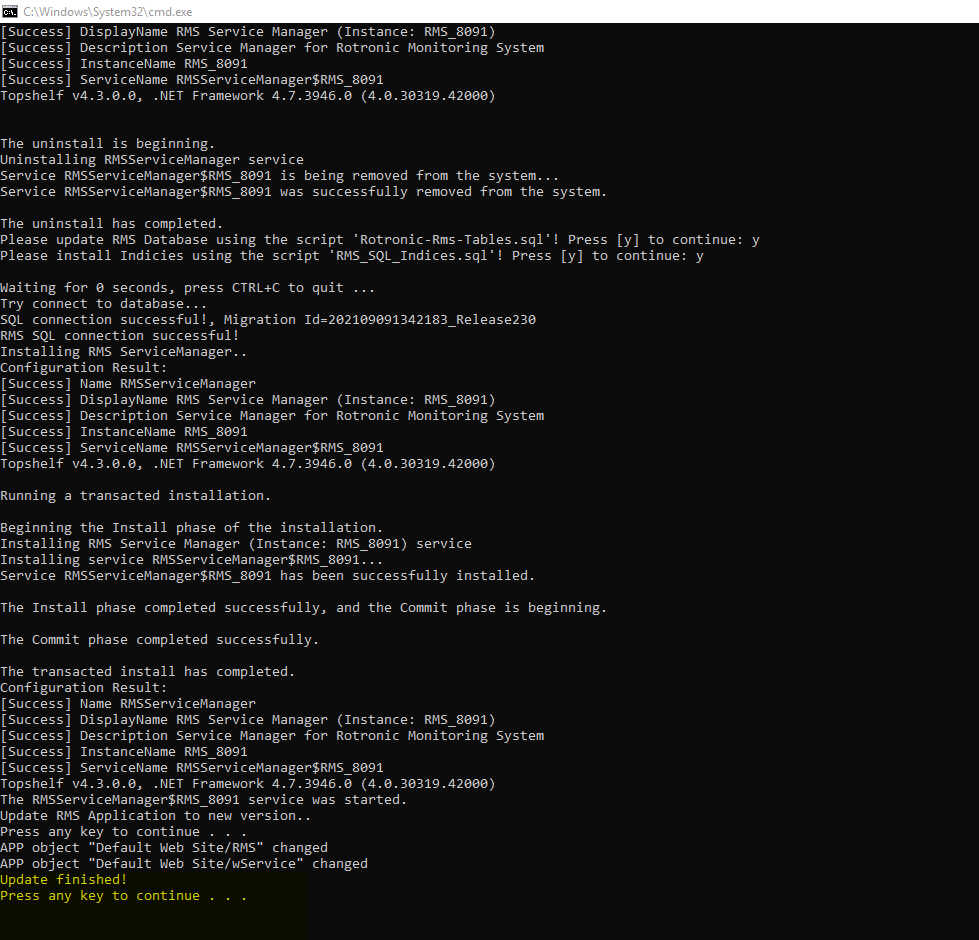Viewport: 979px width, 940px height.
Task: Click 'Update RMS Application to new version..' line
Action: 155,816
